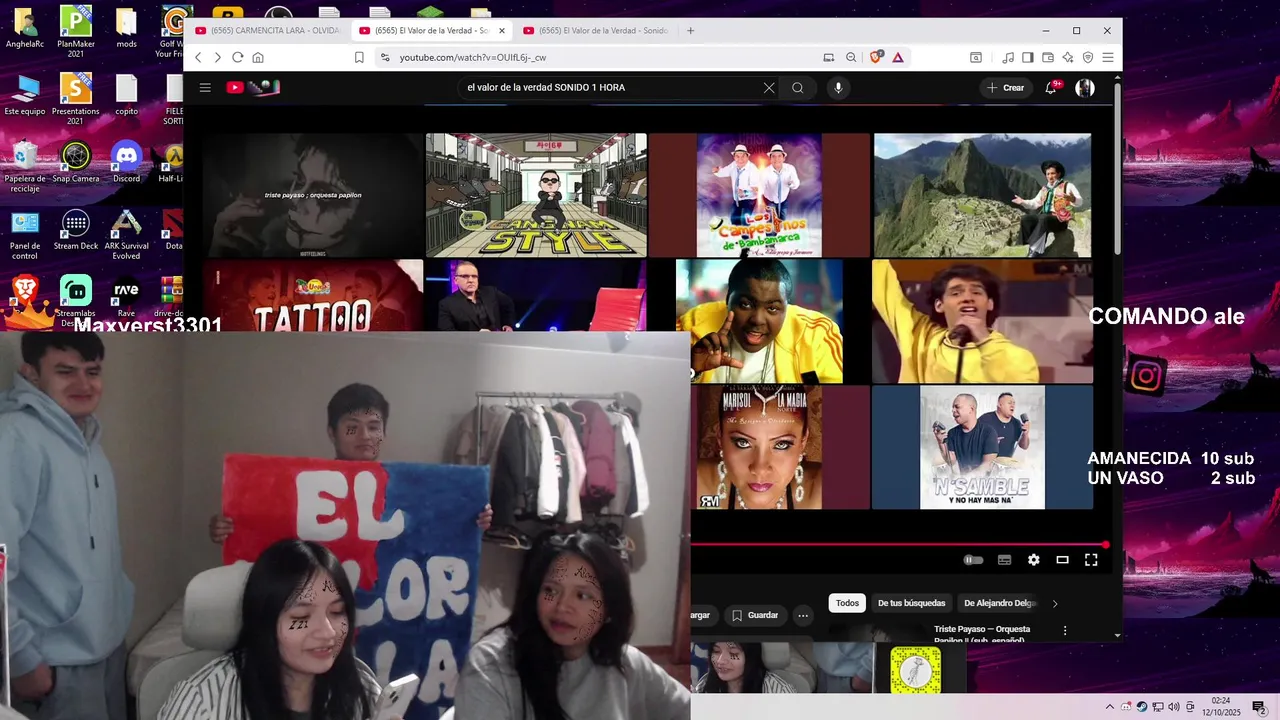Open Este equipo desktop icon
The height and width of the screenshot is (720, 1280).
(x=25, y=95)
